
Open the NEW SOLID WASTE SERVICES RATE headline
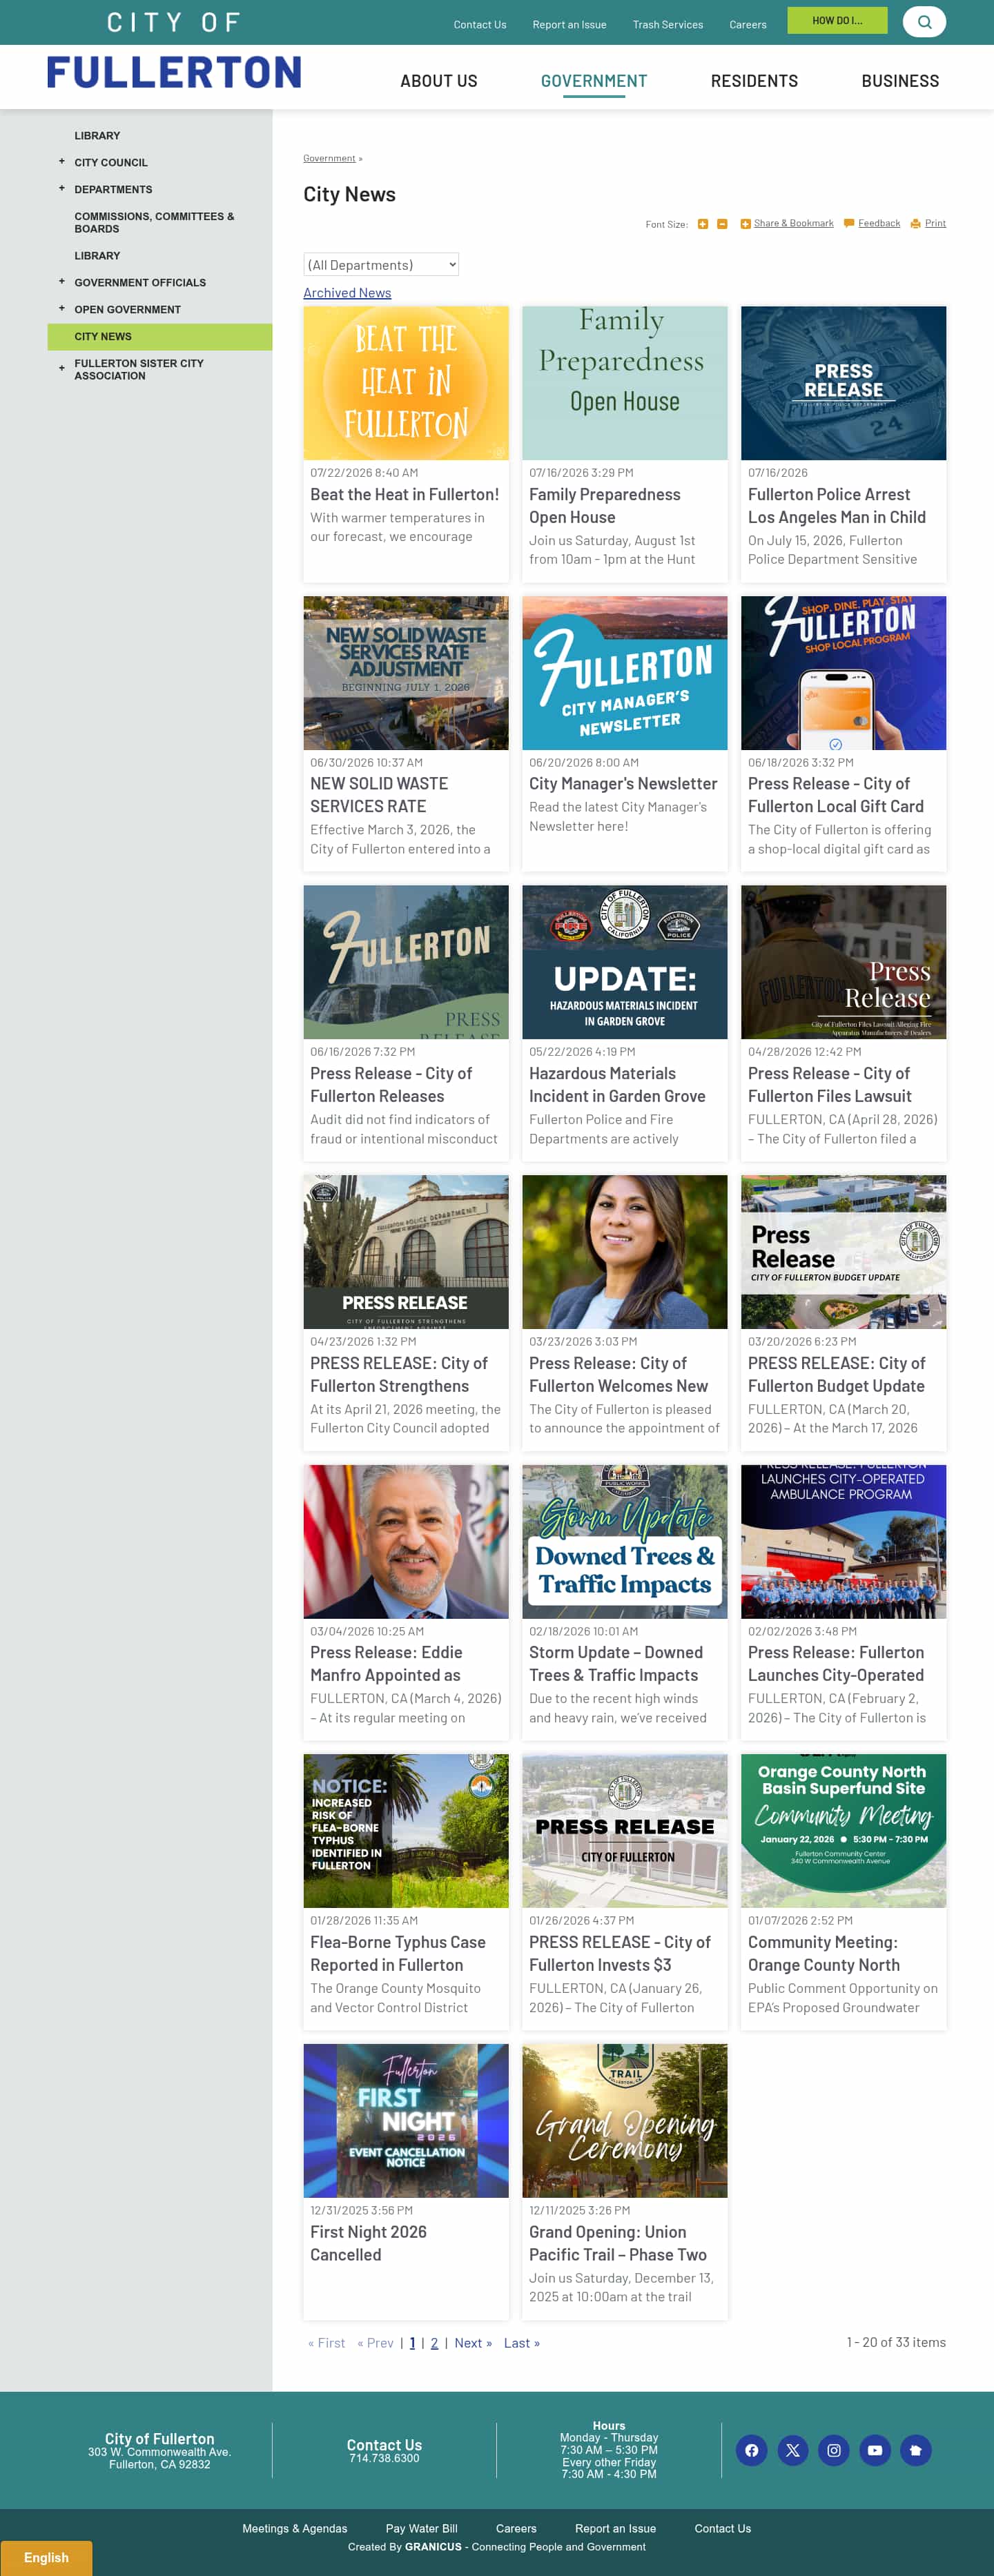pyautogui.click(x=379, y=795)
